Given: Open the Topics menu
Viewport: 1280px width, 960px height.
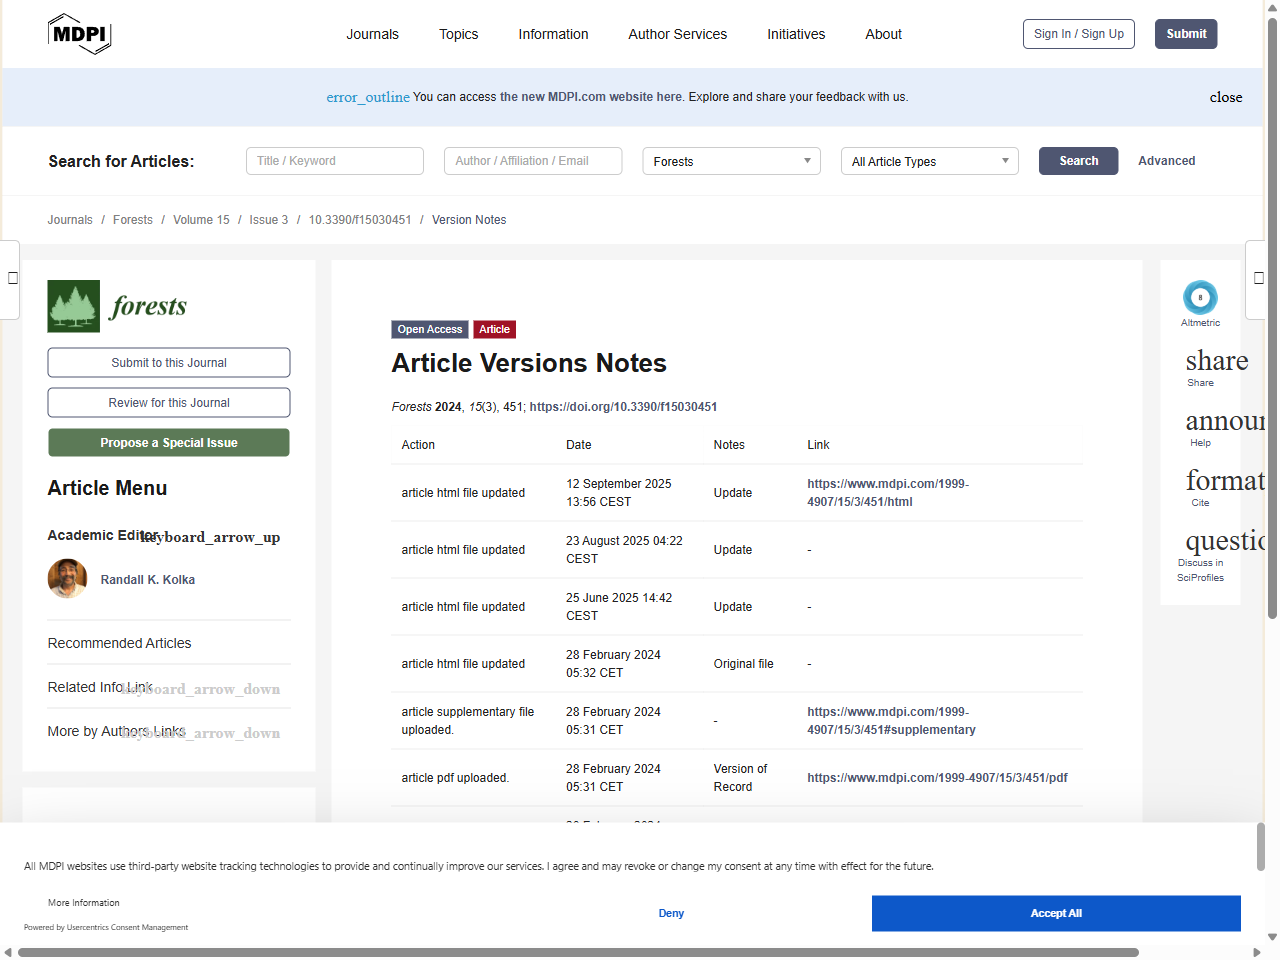Looking at the screenshot, I should pyautogui.click(x=458, y=34).
